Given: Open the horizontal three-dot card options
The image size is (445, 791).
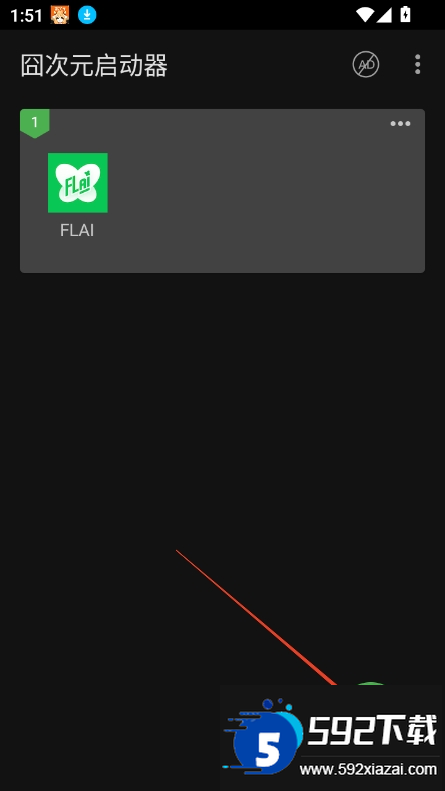Looking at the screenshot, I should click(x=400, y=124).
